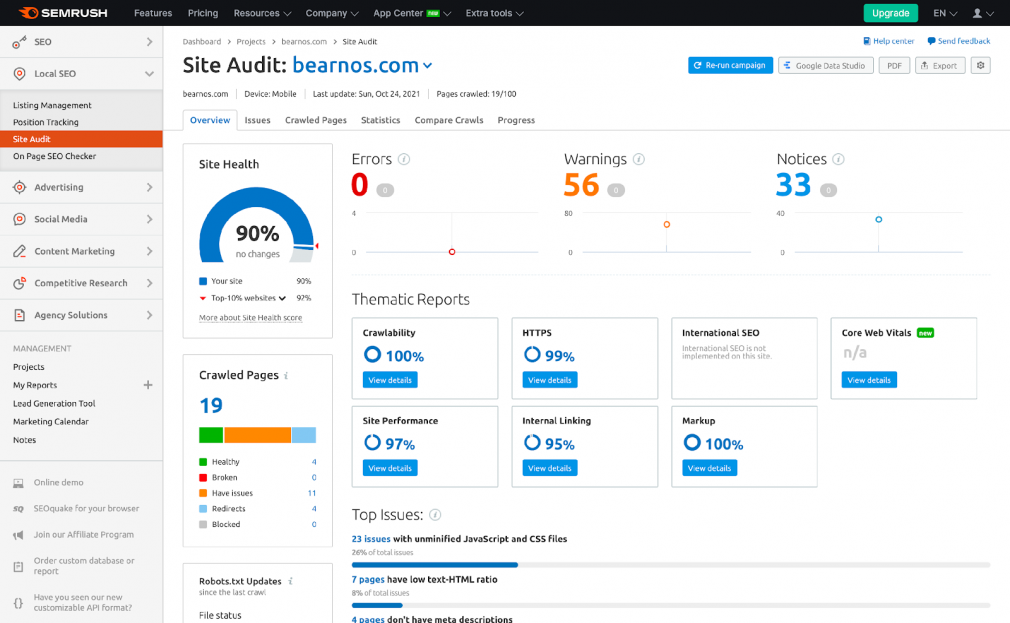Viewport: 1010px width, 623px height.
Task: Click the Local SEO pin icon
Action: point(19,73)
